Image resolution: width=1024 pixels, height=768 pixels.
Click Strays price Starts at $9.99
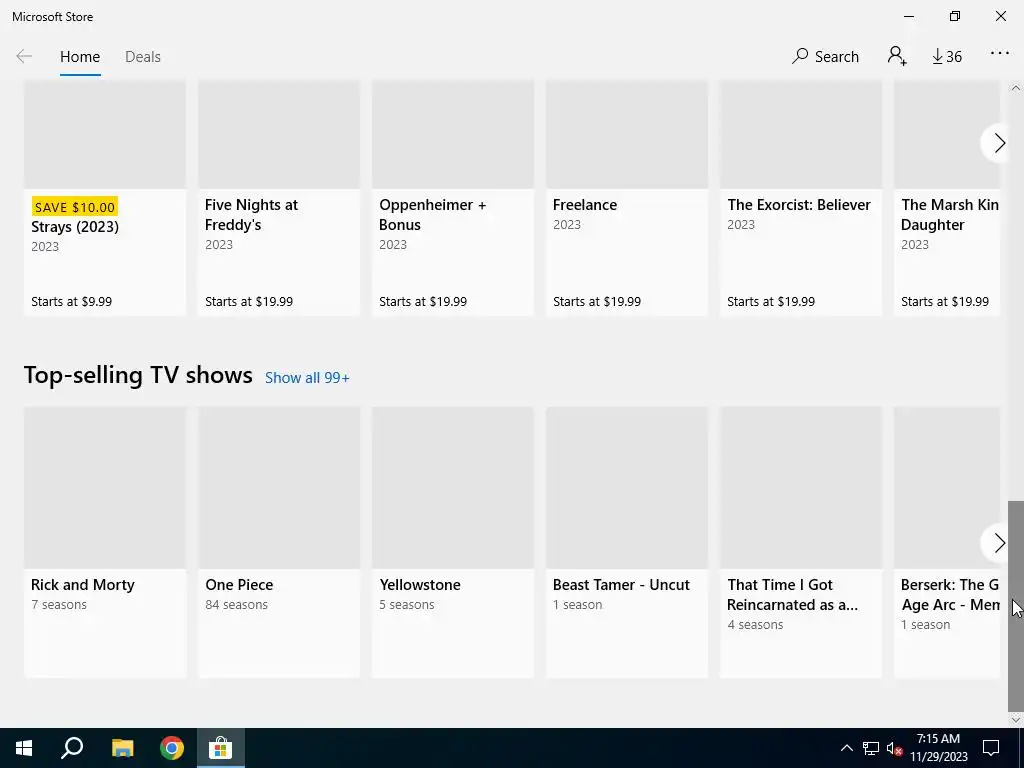71,302
